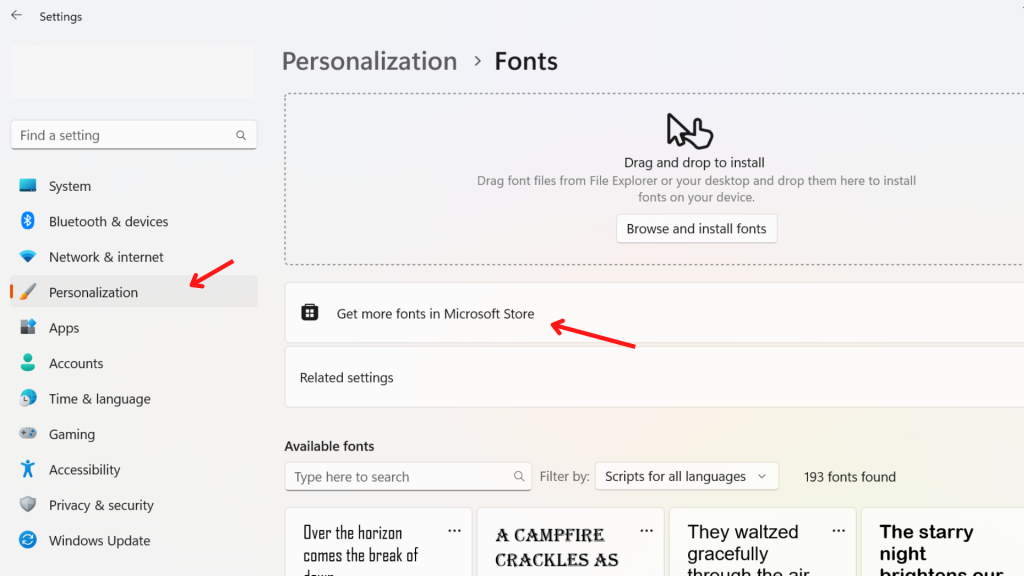
Task: Open the 'A campfire crackles as' font card
Action: [570, 543]
